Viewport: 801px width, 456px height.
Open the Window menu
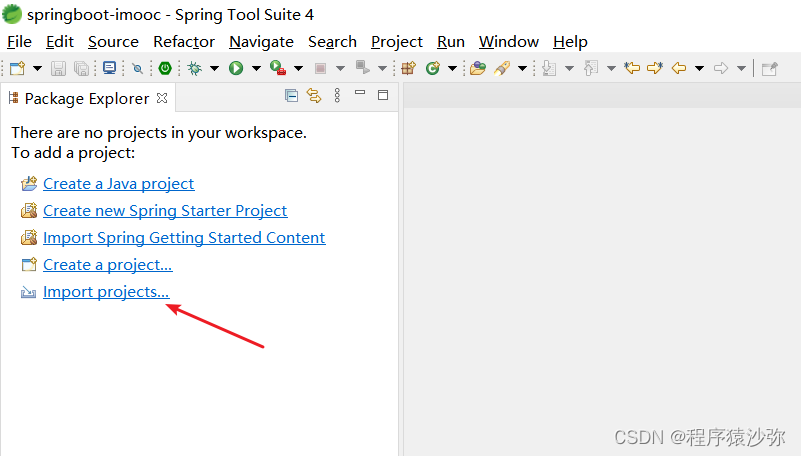point(509,42)
